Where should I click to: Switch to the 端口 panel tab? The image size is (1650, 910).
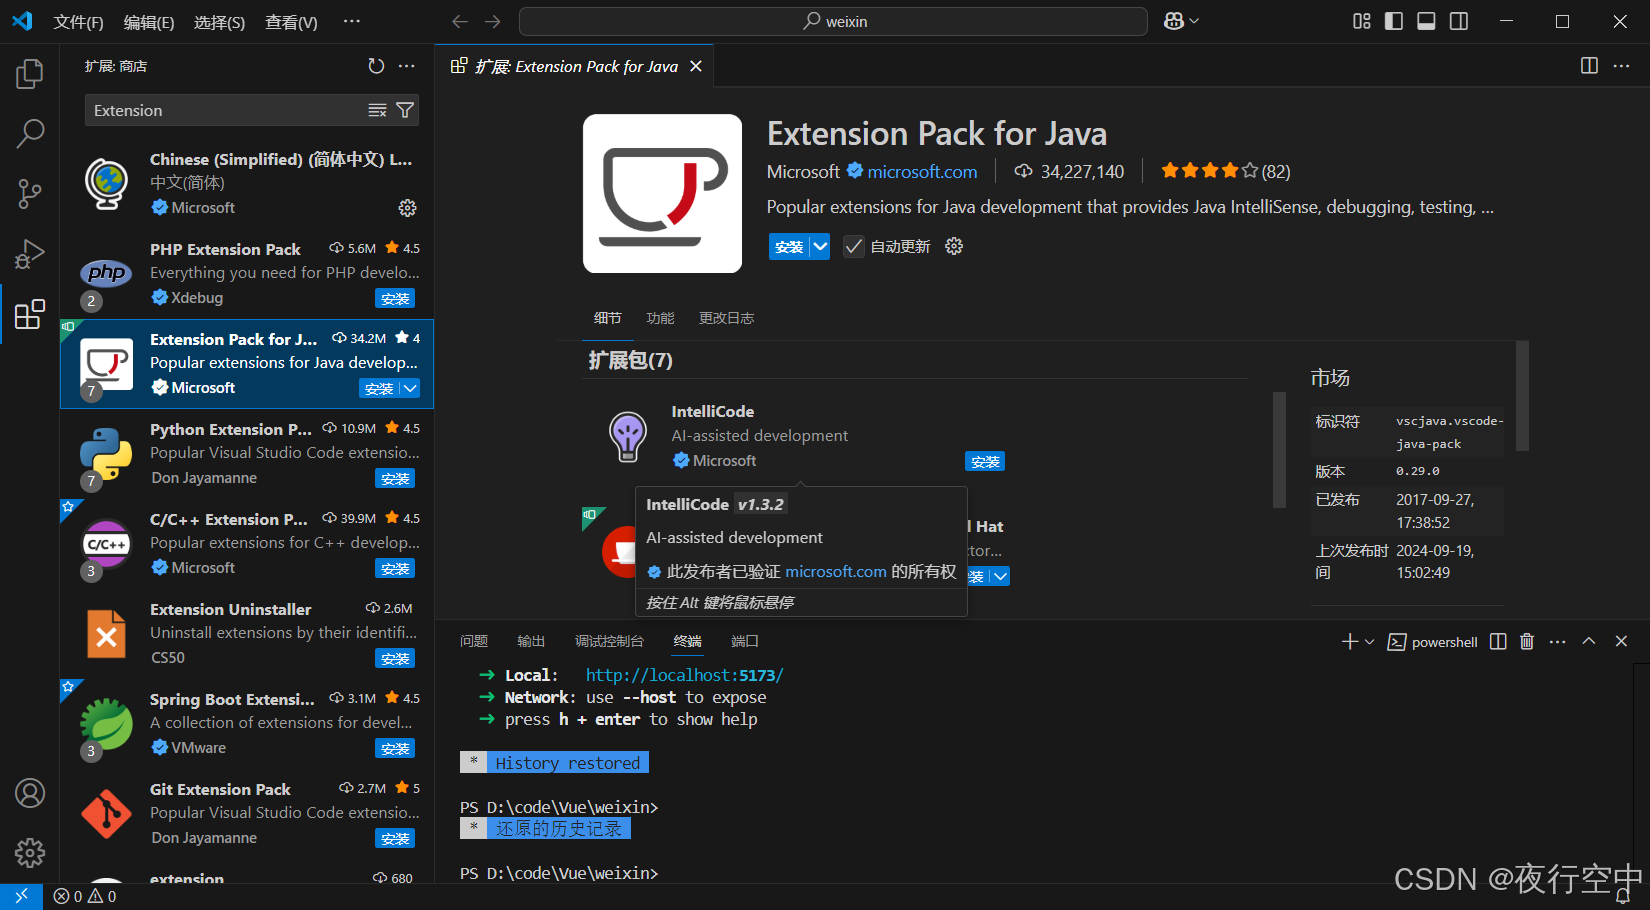(745, 641)
